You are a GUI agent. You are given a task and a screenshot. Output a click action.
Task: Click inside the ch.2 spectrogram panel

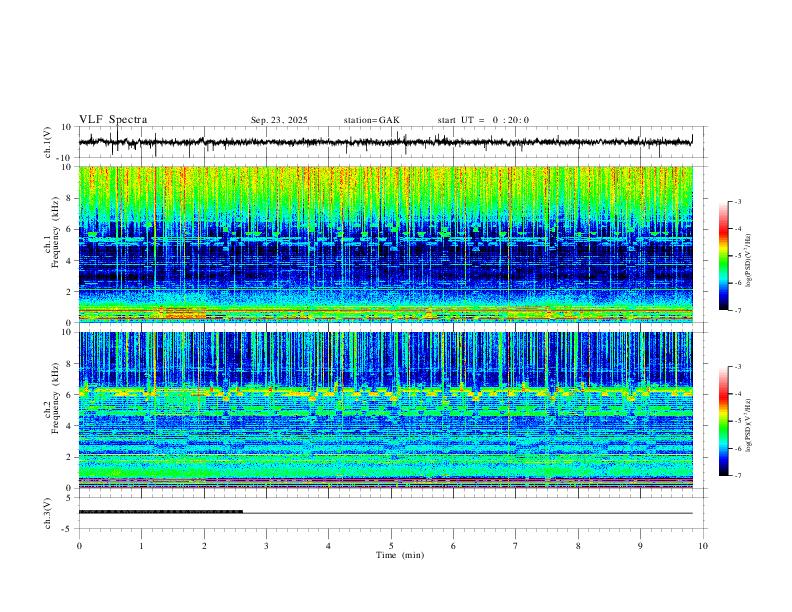click(x=385, y=410)
